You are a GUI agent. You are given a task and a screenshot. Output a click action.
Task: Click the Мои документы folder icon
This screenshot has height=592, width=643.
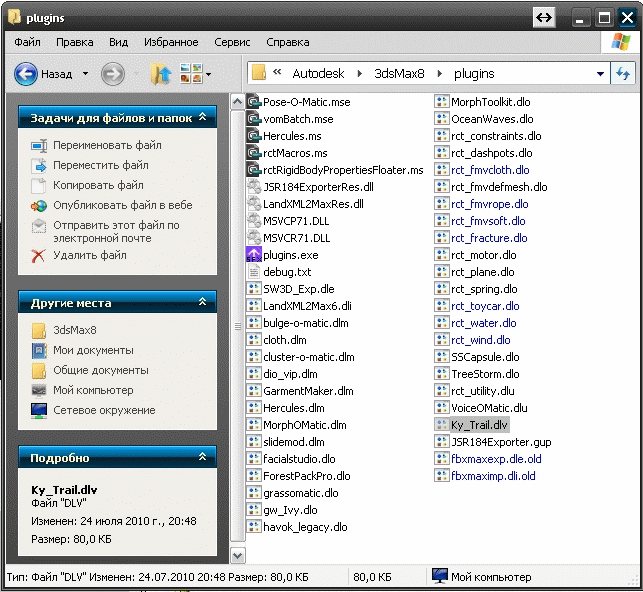[x=39, y=351]
